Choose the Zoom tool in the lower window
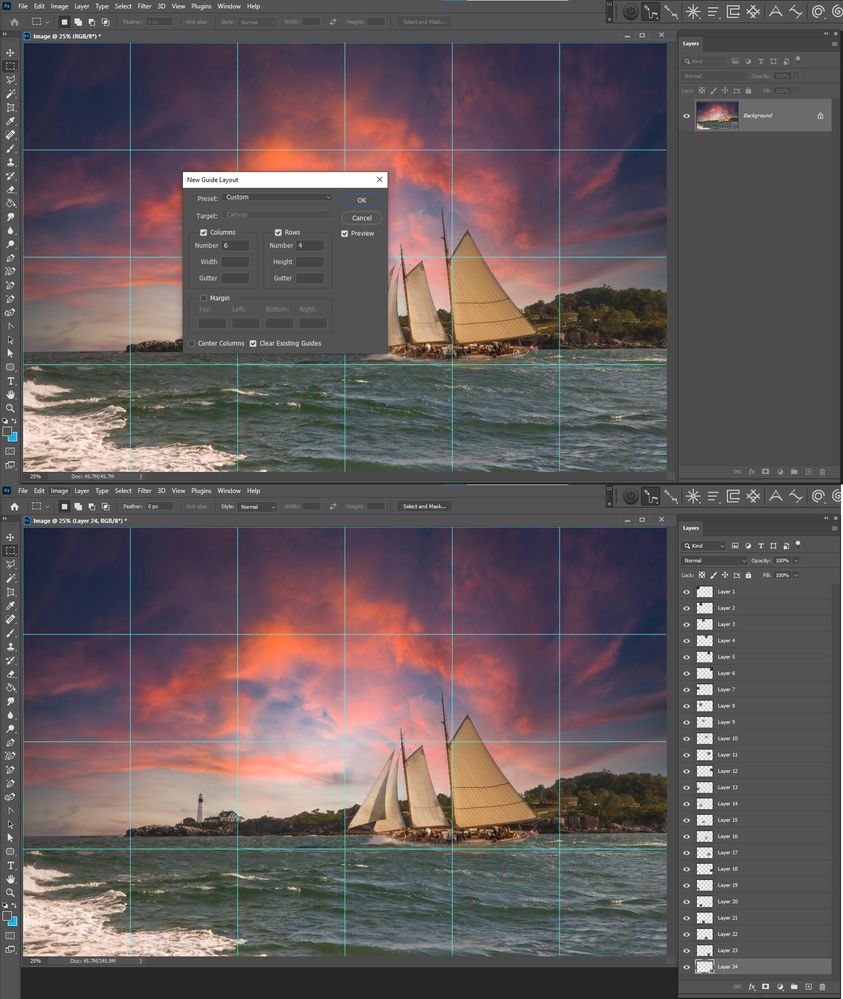Screen dimensions: 843x999 (x=10, y=893)
